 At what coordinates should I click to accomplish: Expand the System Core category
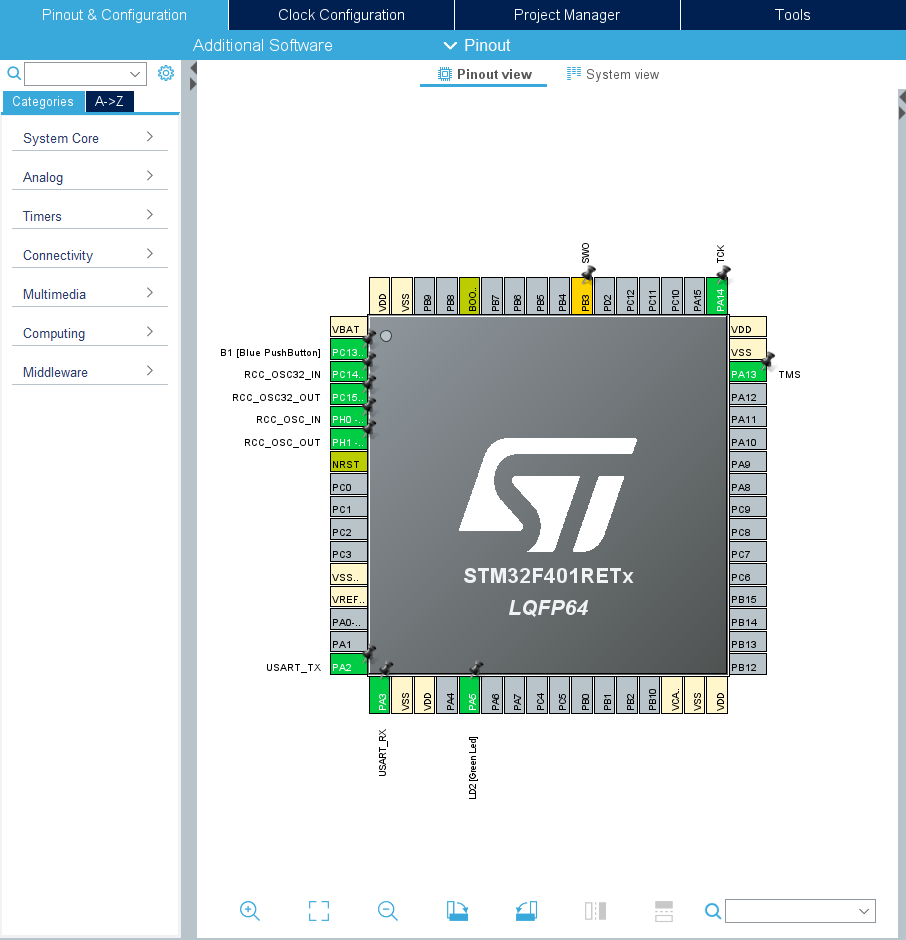(89, 138)
